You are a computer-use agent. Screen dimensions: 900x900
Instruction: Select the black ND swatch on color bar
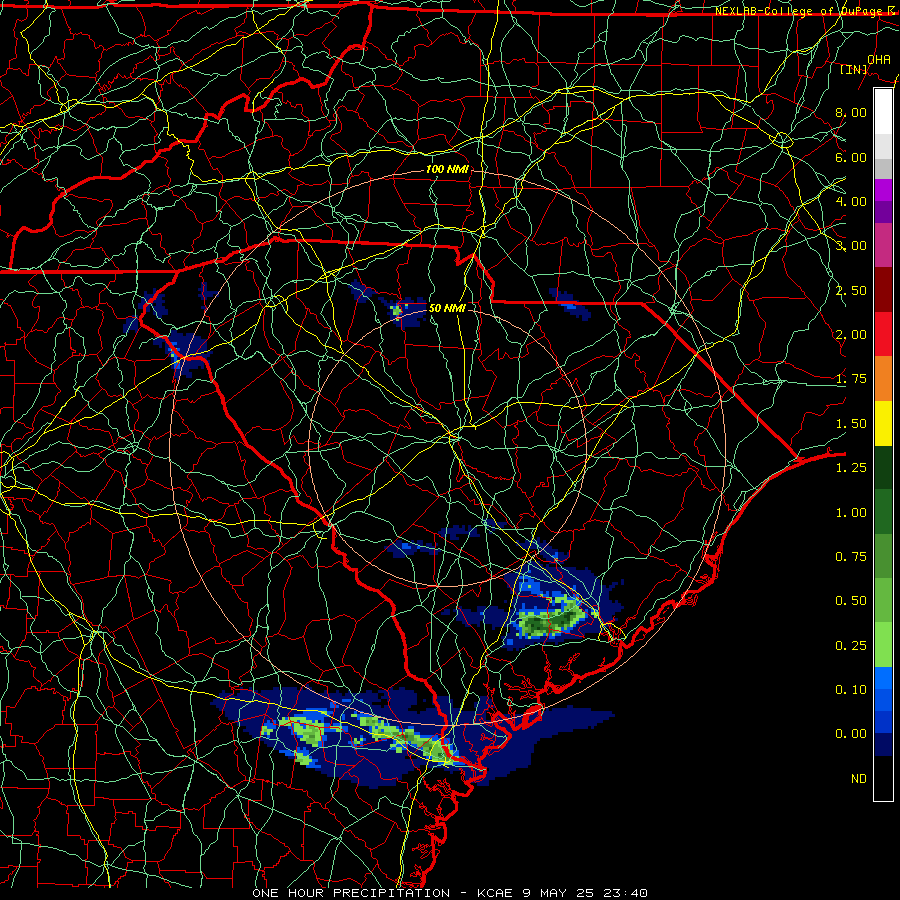tap(883, 778)
